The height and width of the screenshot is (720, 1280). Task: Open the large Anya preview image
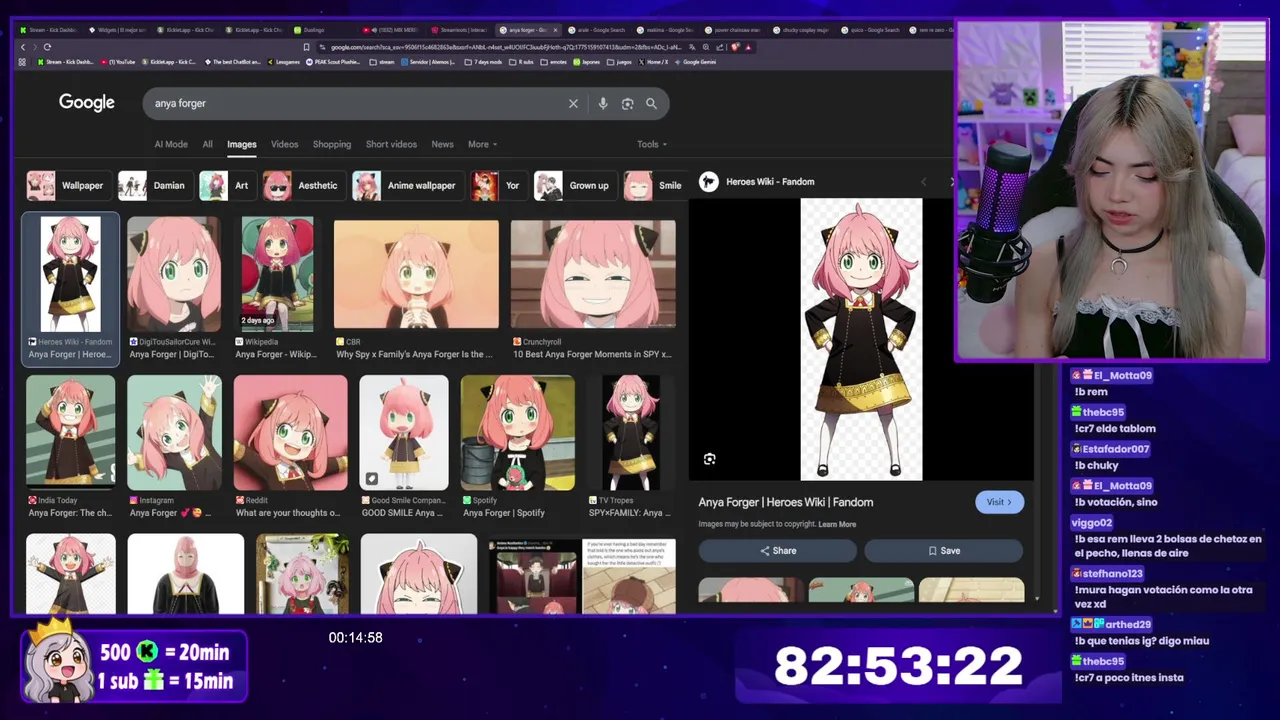(x=861, y=339)
